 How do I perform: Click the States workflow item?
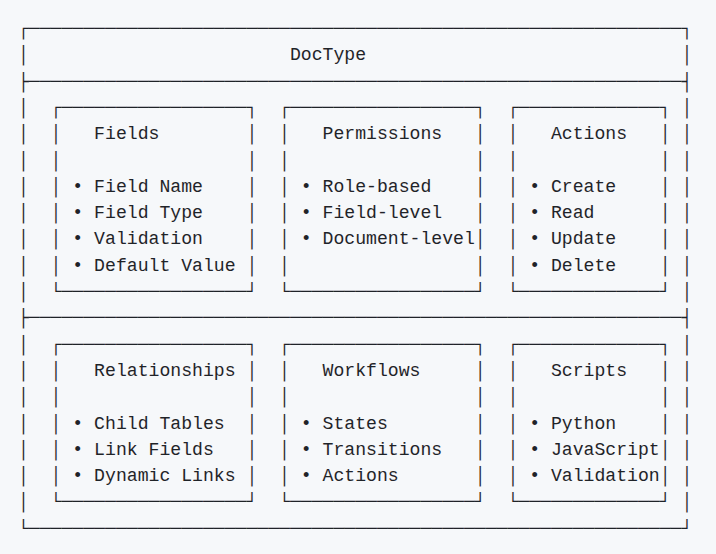coord(355,423)
